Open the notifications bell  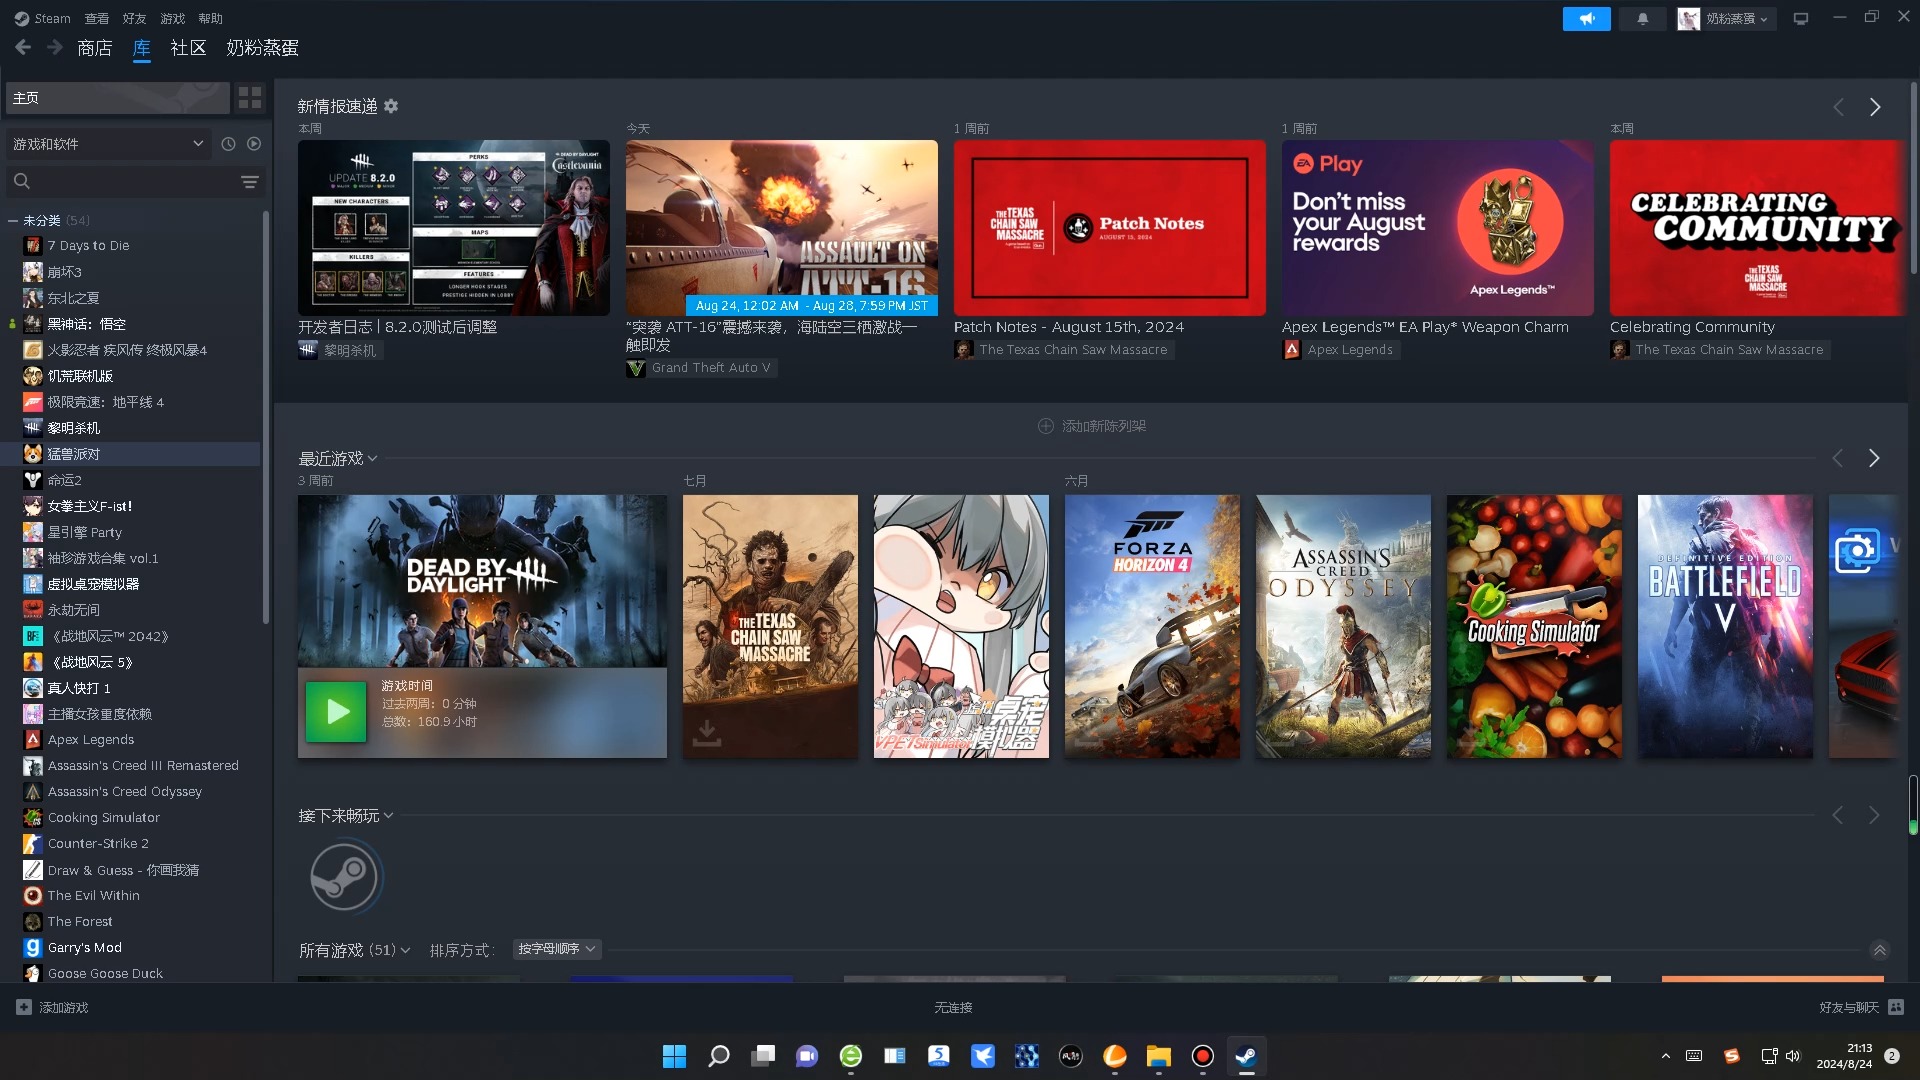(1642, 18)
